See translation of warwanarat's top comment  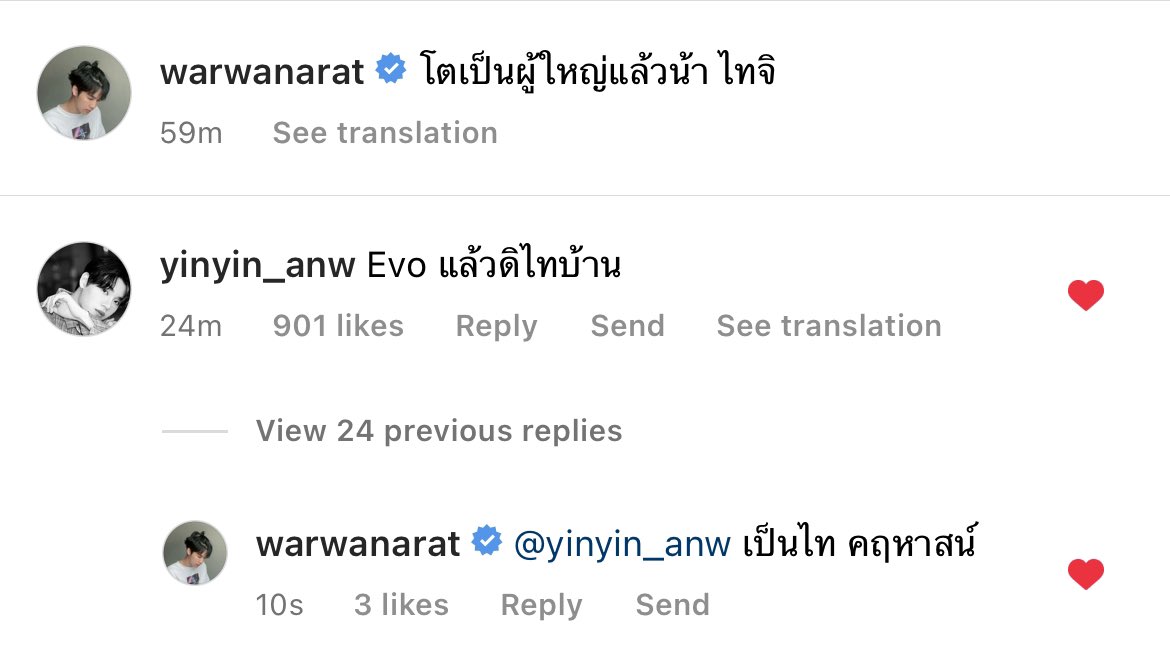pyautogui.click(x=385, y=133)
